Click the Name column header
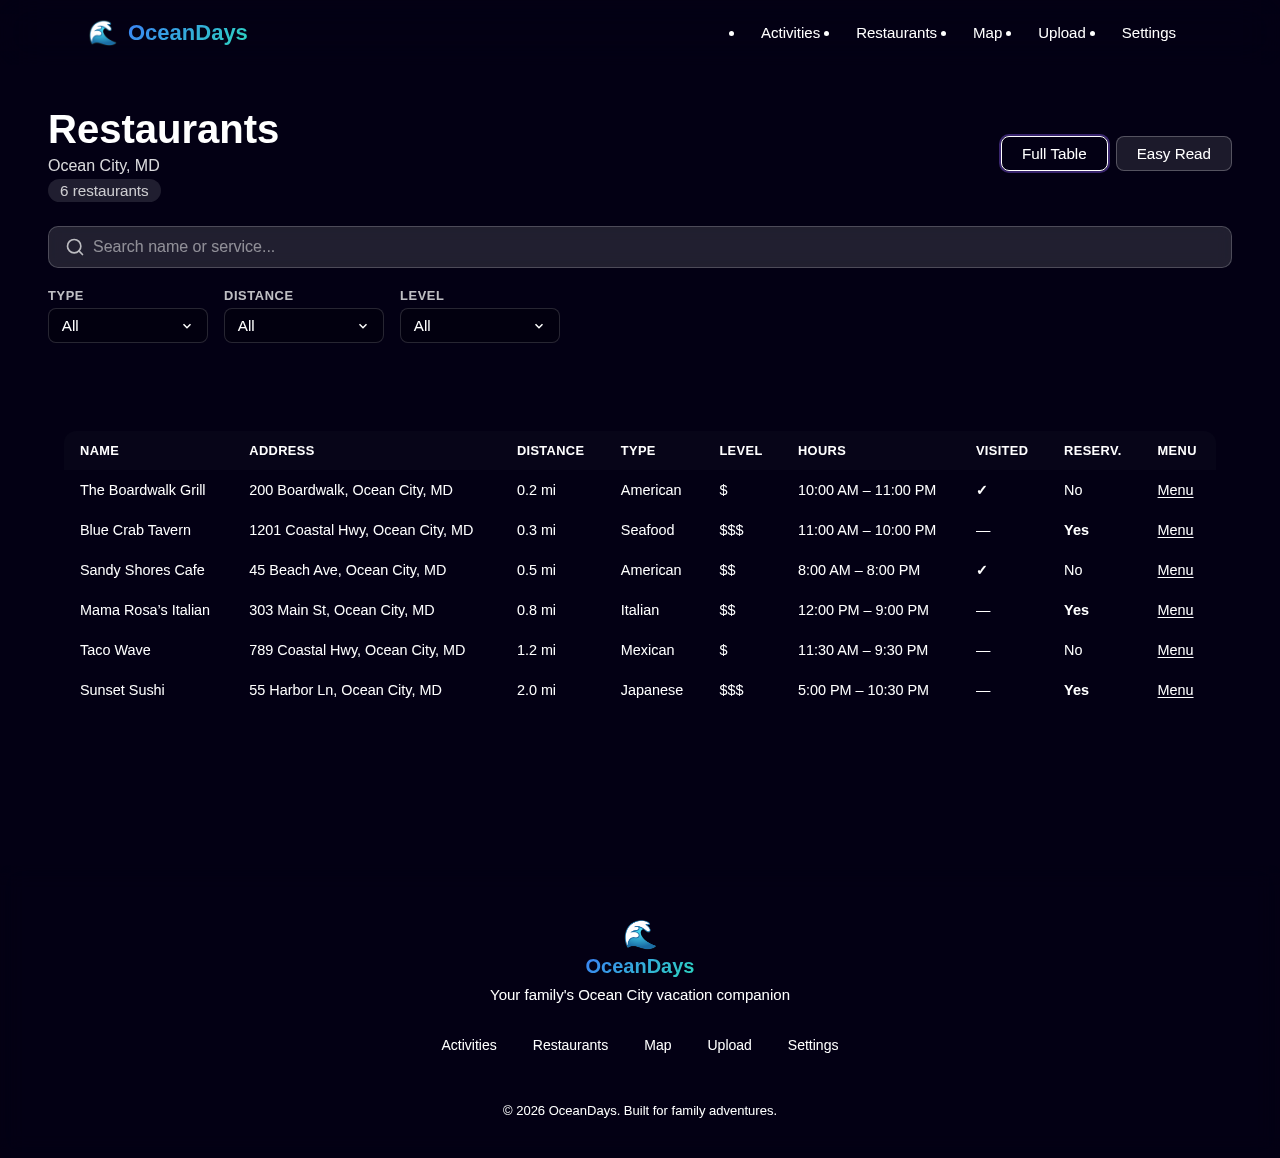The image size is (1280, 1158). (99, 451)
